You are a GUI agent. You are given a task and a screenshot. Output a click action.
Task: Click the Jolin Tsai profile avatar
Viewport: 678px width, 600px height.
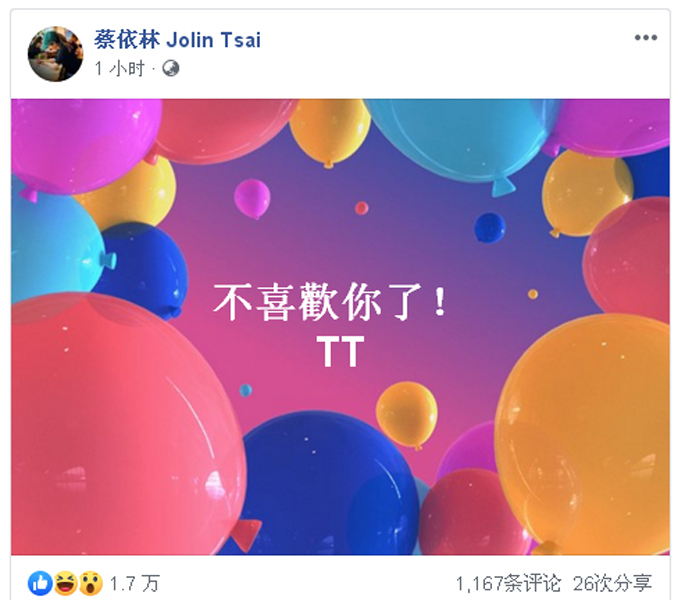55,54
